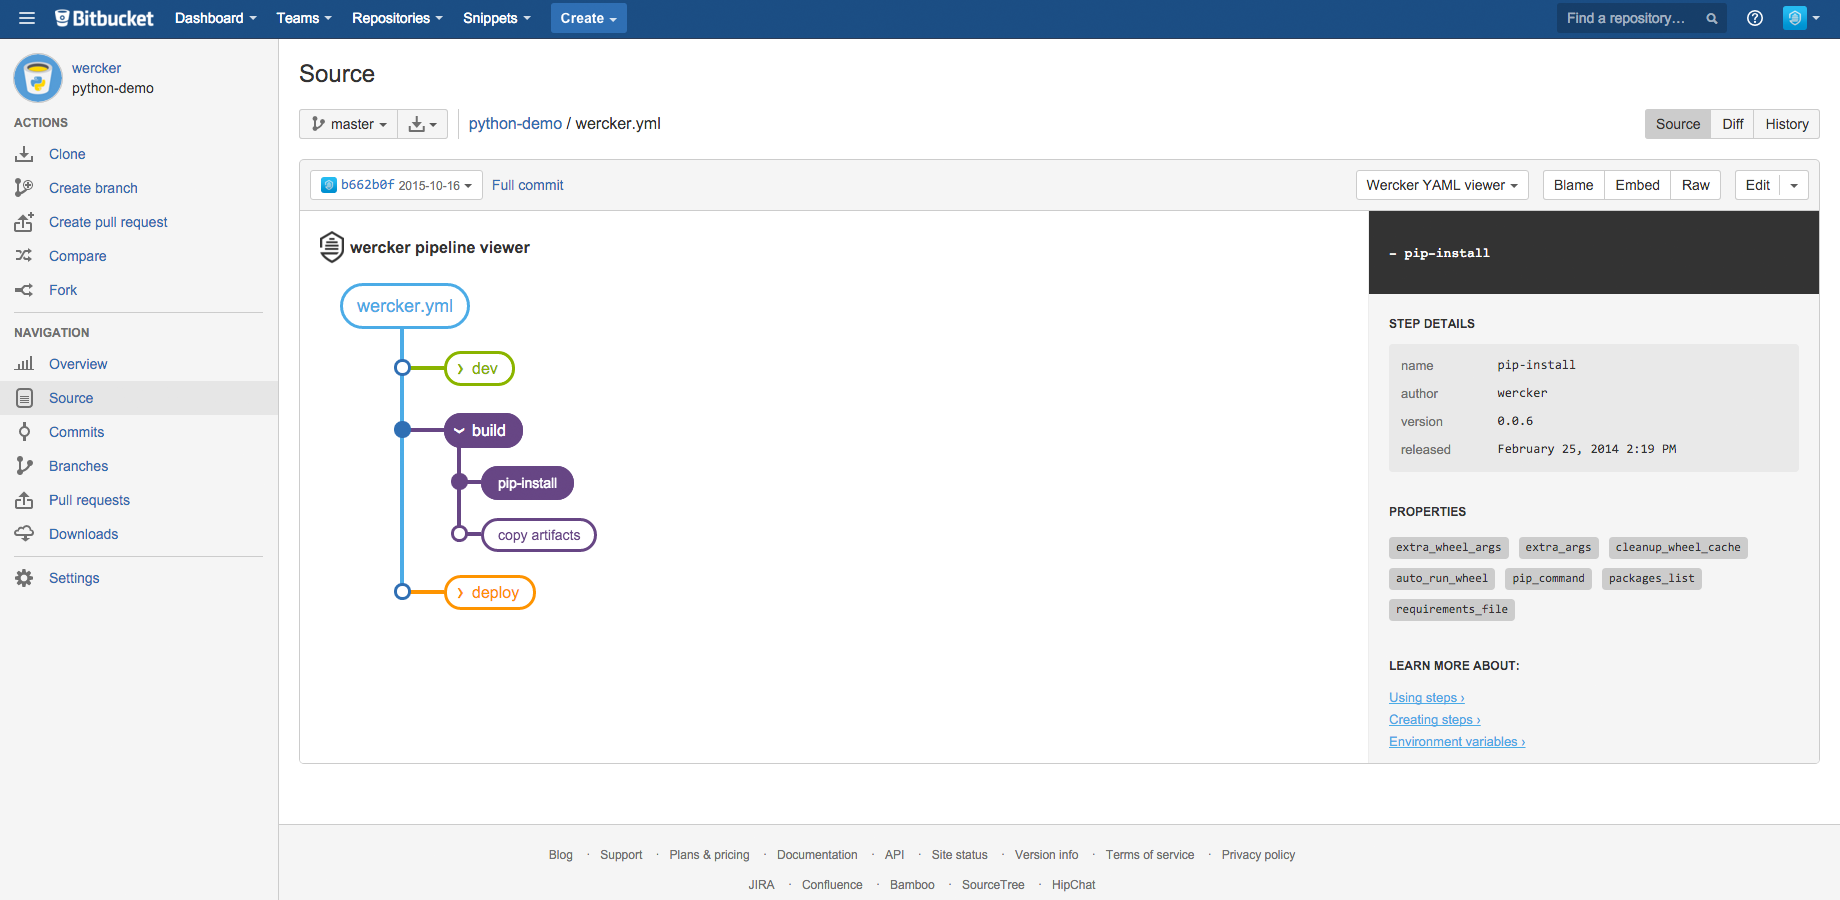Open the Environment variables link
Image resolution: width=1840 pixels, height=900 pixels.
(x=1457, y=742)
